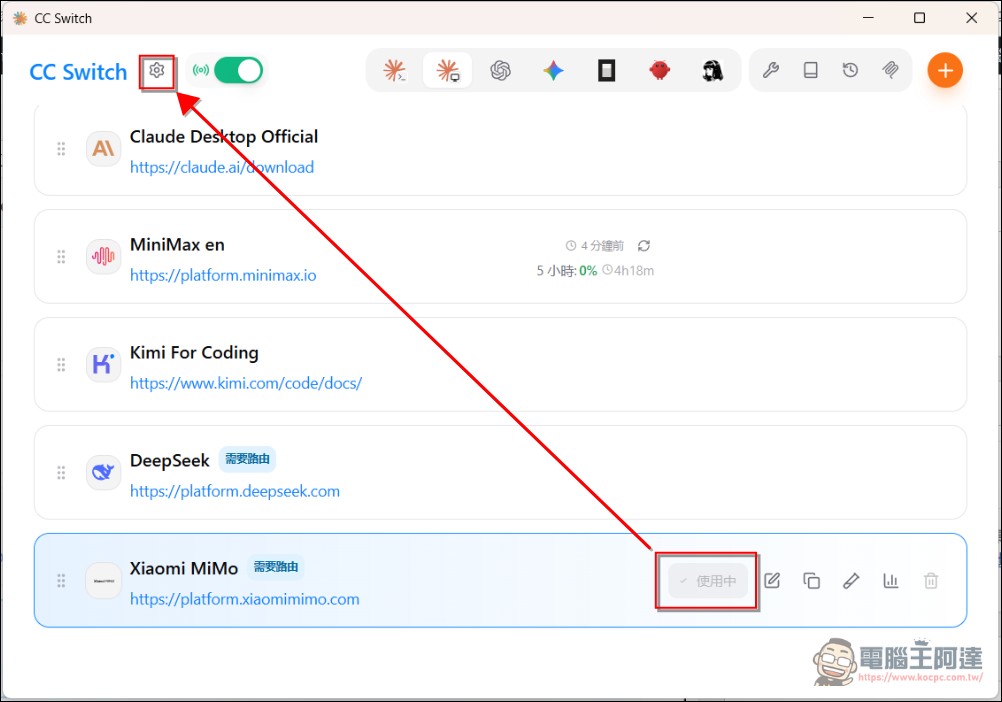
Task: Click the Xiaomi MiMo drag handle
Action: 61,581
